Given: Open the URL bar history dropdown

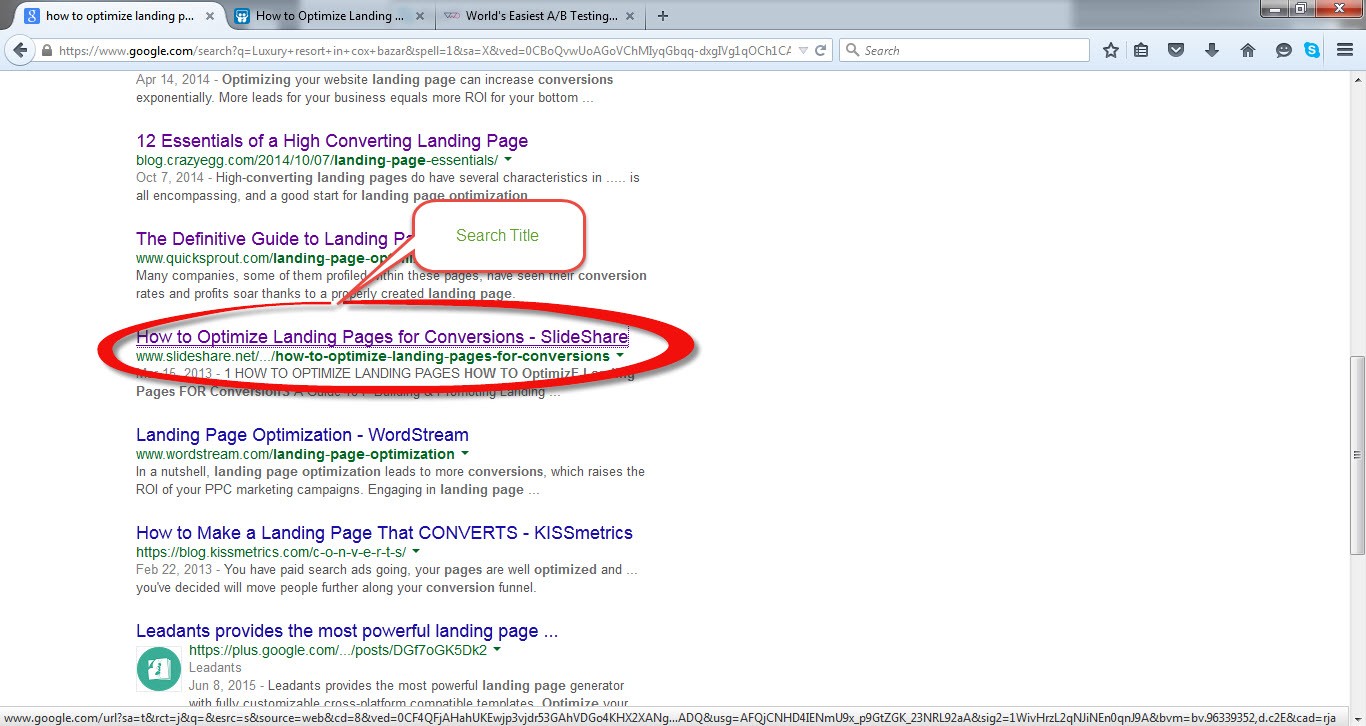Looking at the screenshot, I should tap(801, 50).
